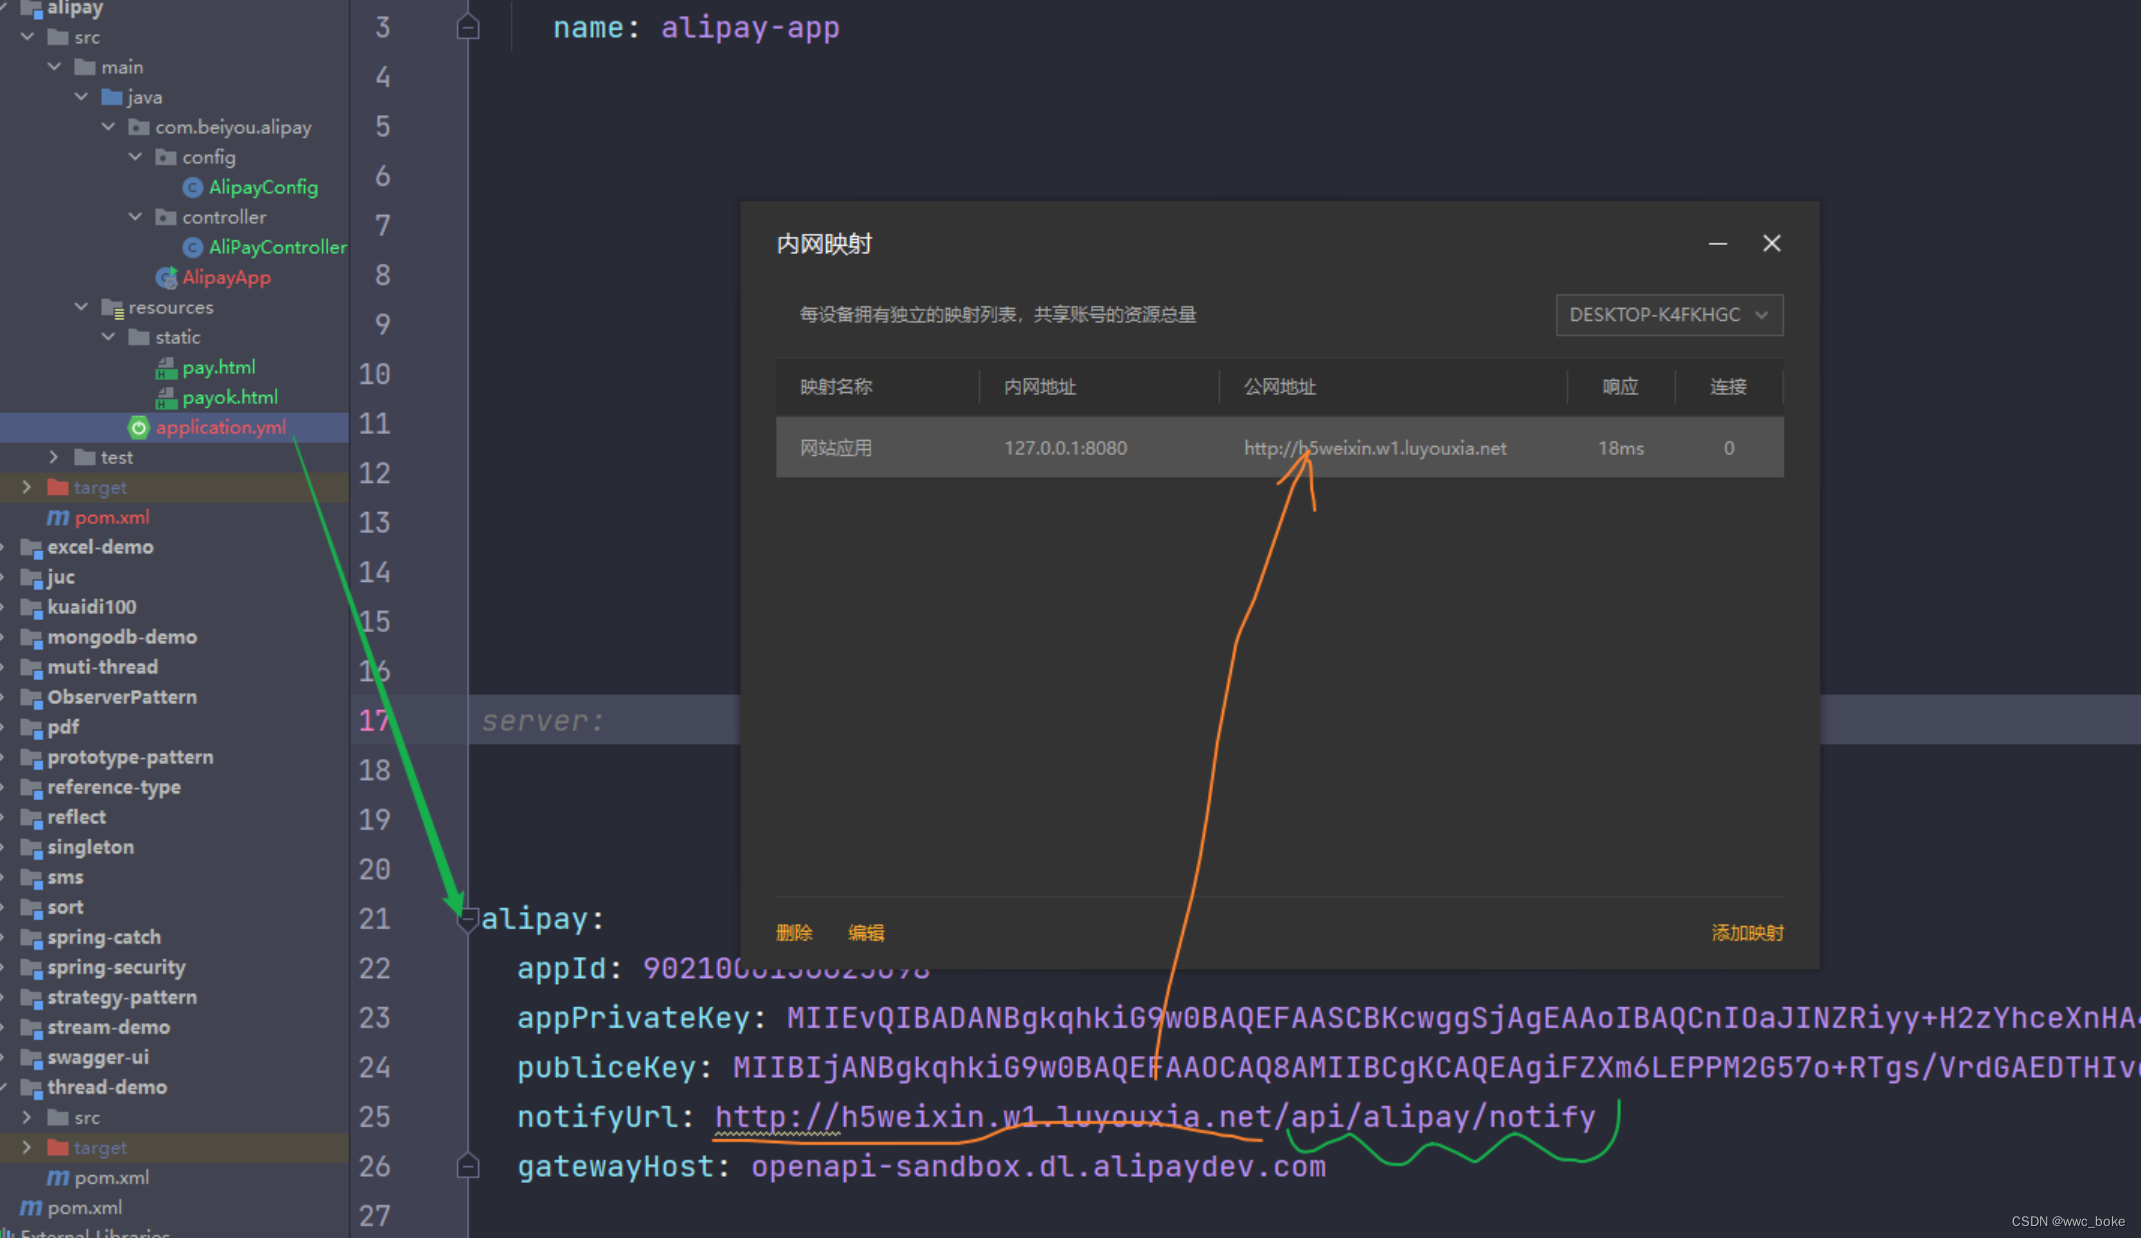The height and width of the screenshot is (1238, 2141).
Task: Collapse the static folder
Action: pyautogui.click(x=109, y=337)
